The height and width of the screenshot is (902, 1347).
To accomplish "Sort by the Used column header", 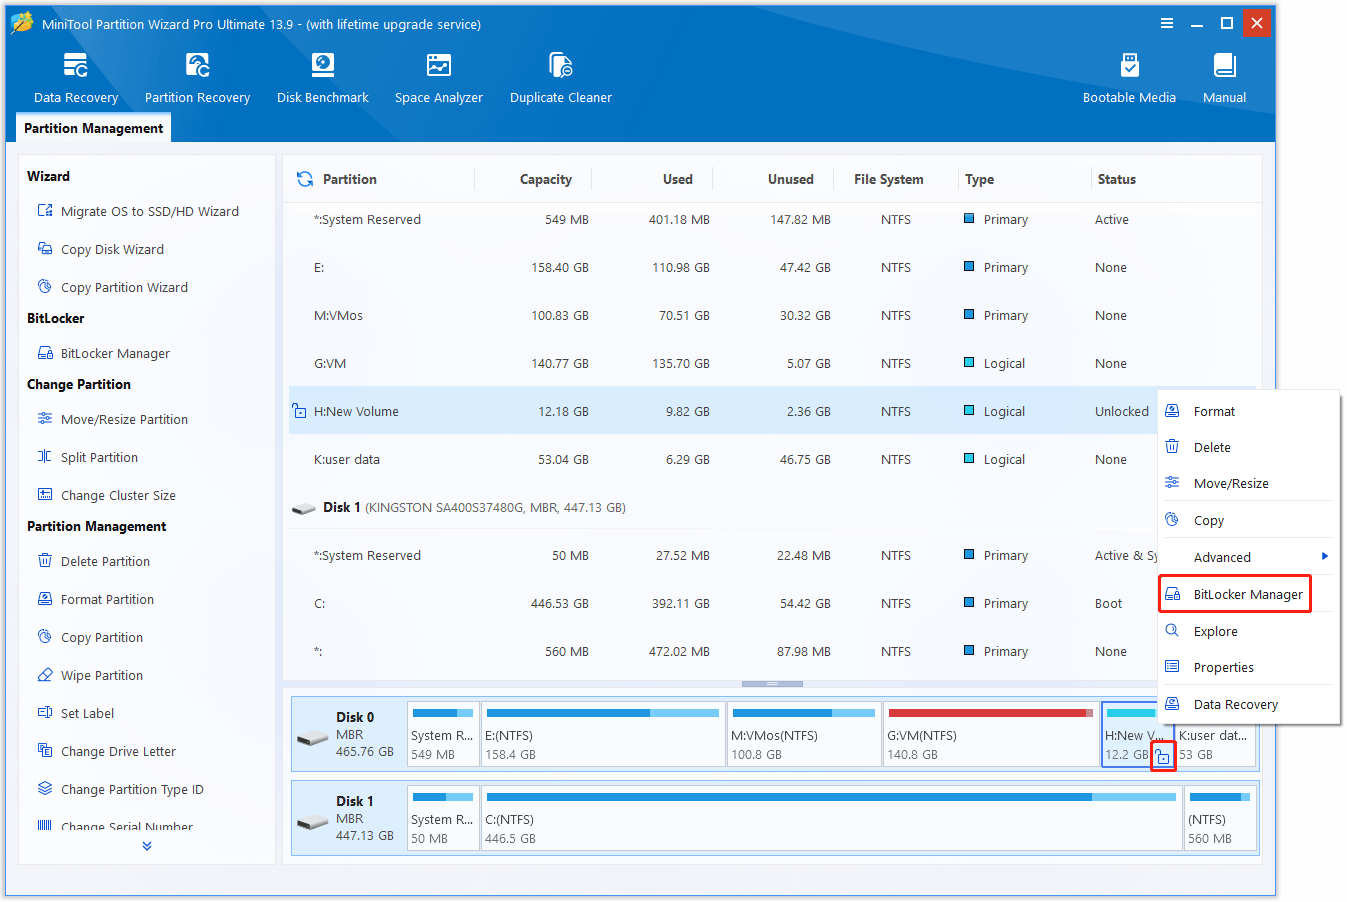I will [678, 179].
